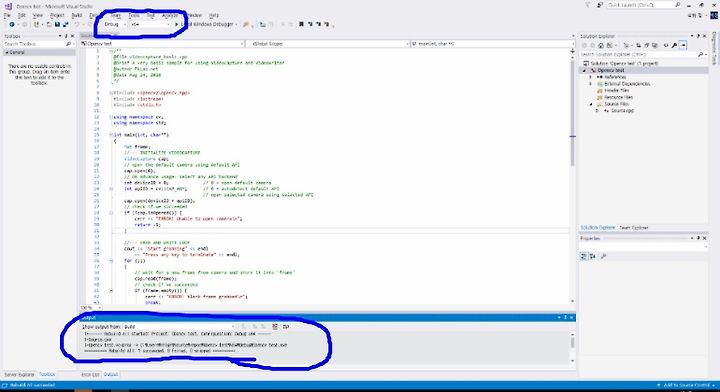Screen dimensions: 720x392
Task: Switch to the Team Explorer tab
Action: click(x=634, y=228)
